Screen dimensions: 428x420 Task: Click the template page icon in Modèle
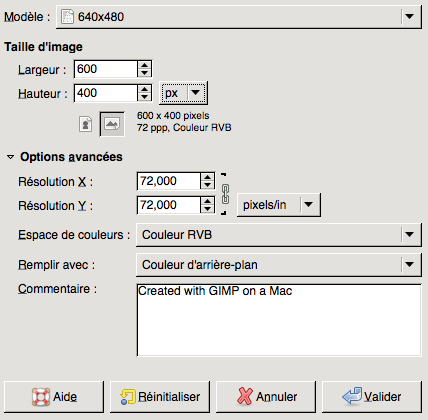click(67, 17)
